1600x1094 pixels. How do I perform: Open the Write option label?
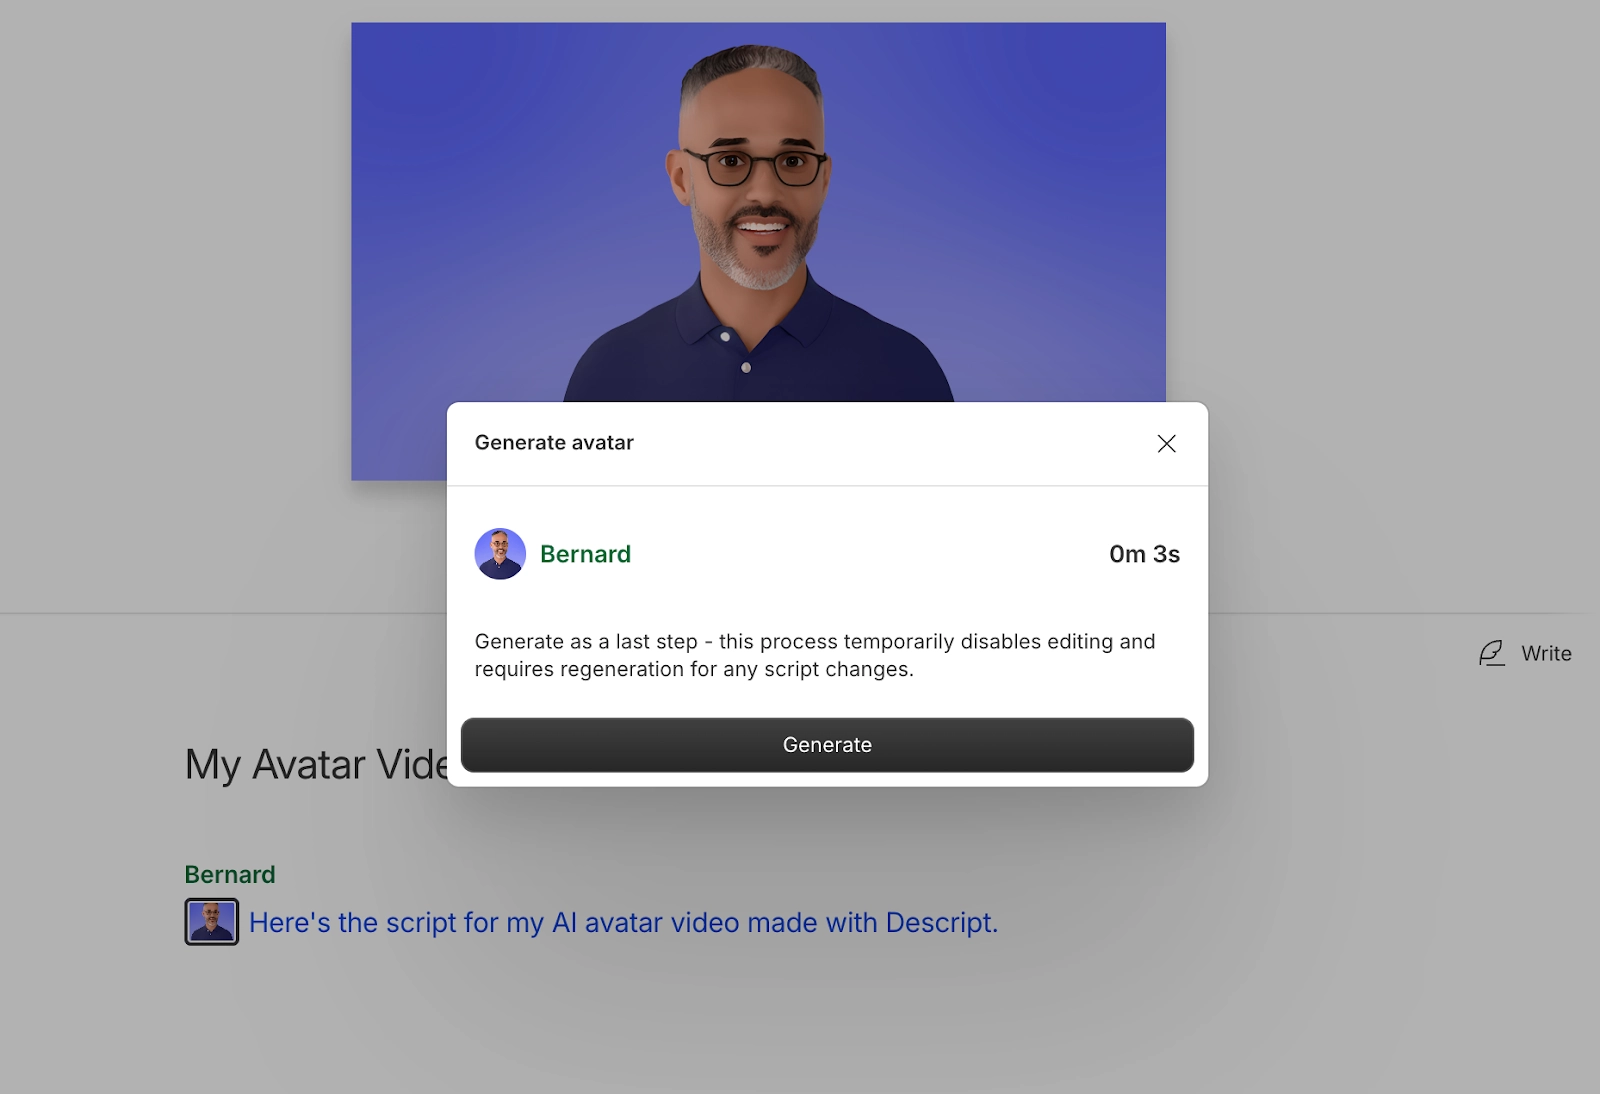1546,653
